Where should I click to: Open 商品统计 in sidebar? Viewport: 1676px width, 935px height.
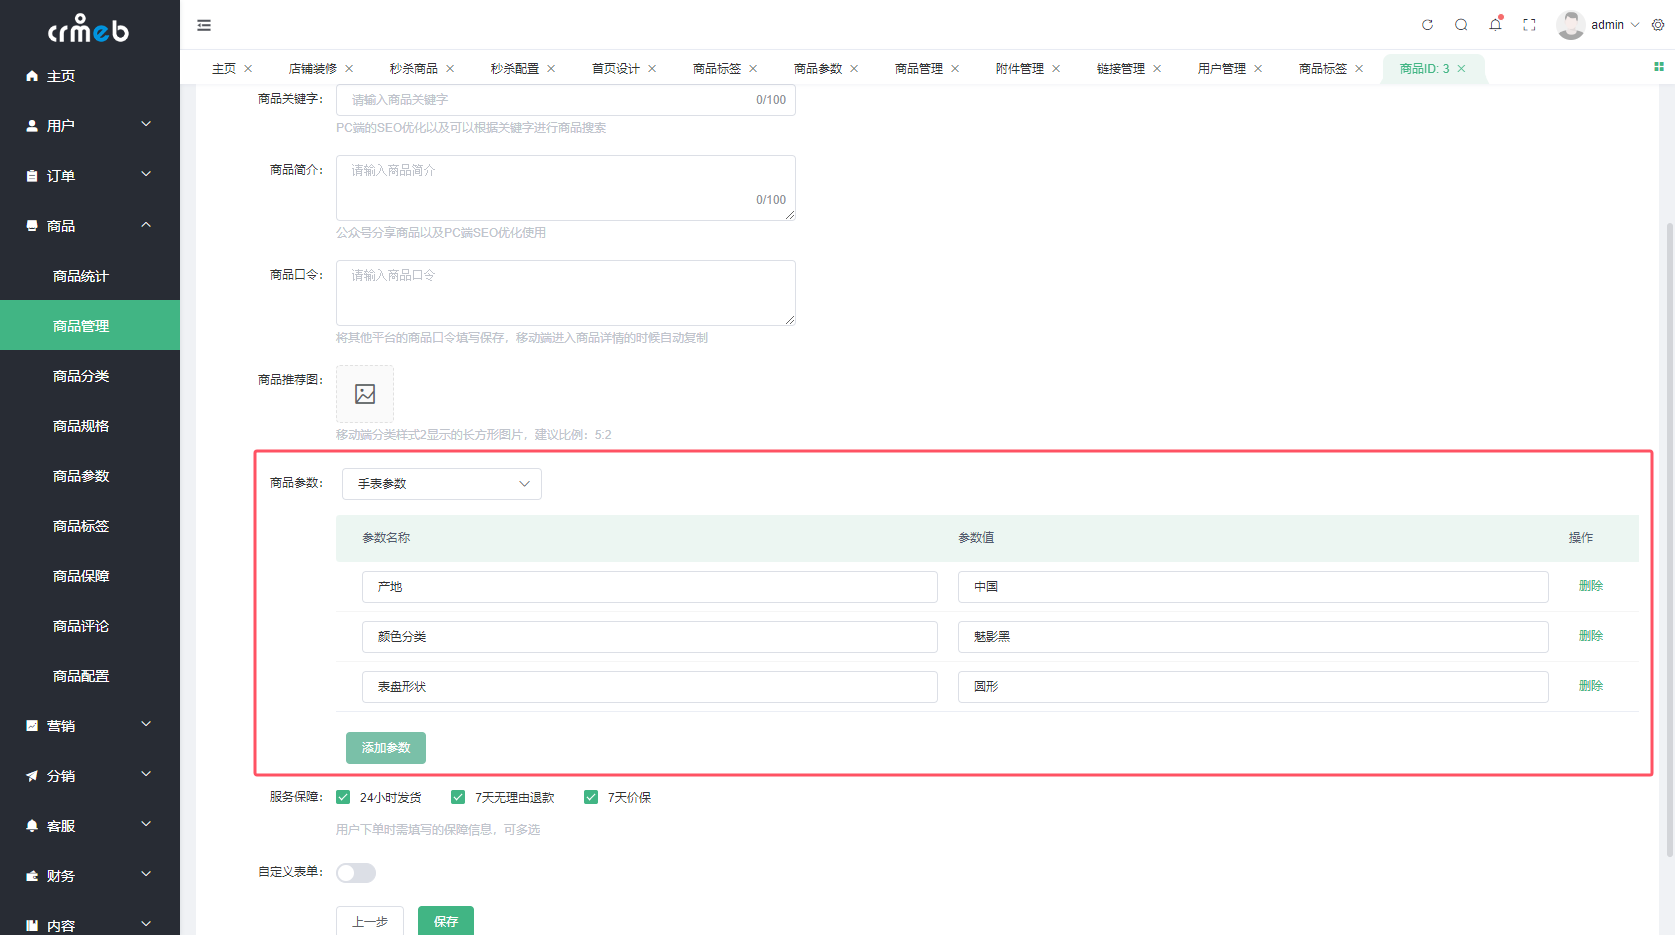click(x=90, y=276)
